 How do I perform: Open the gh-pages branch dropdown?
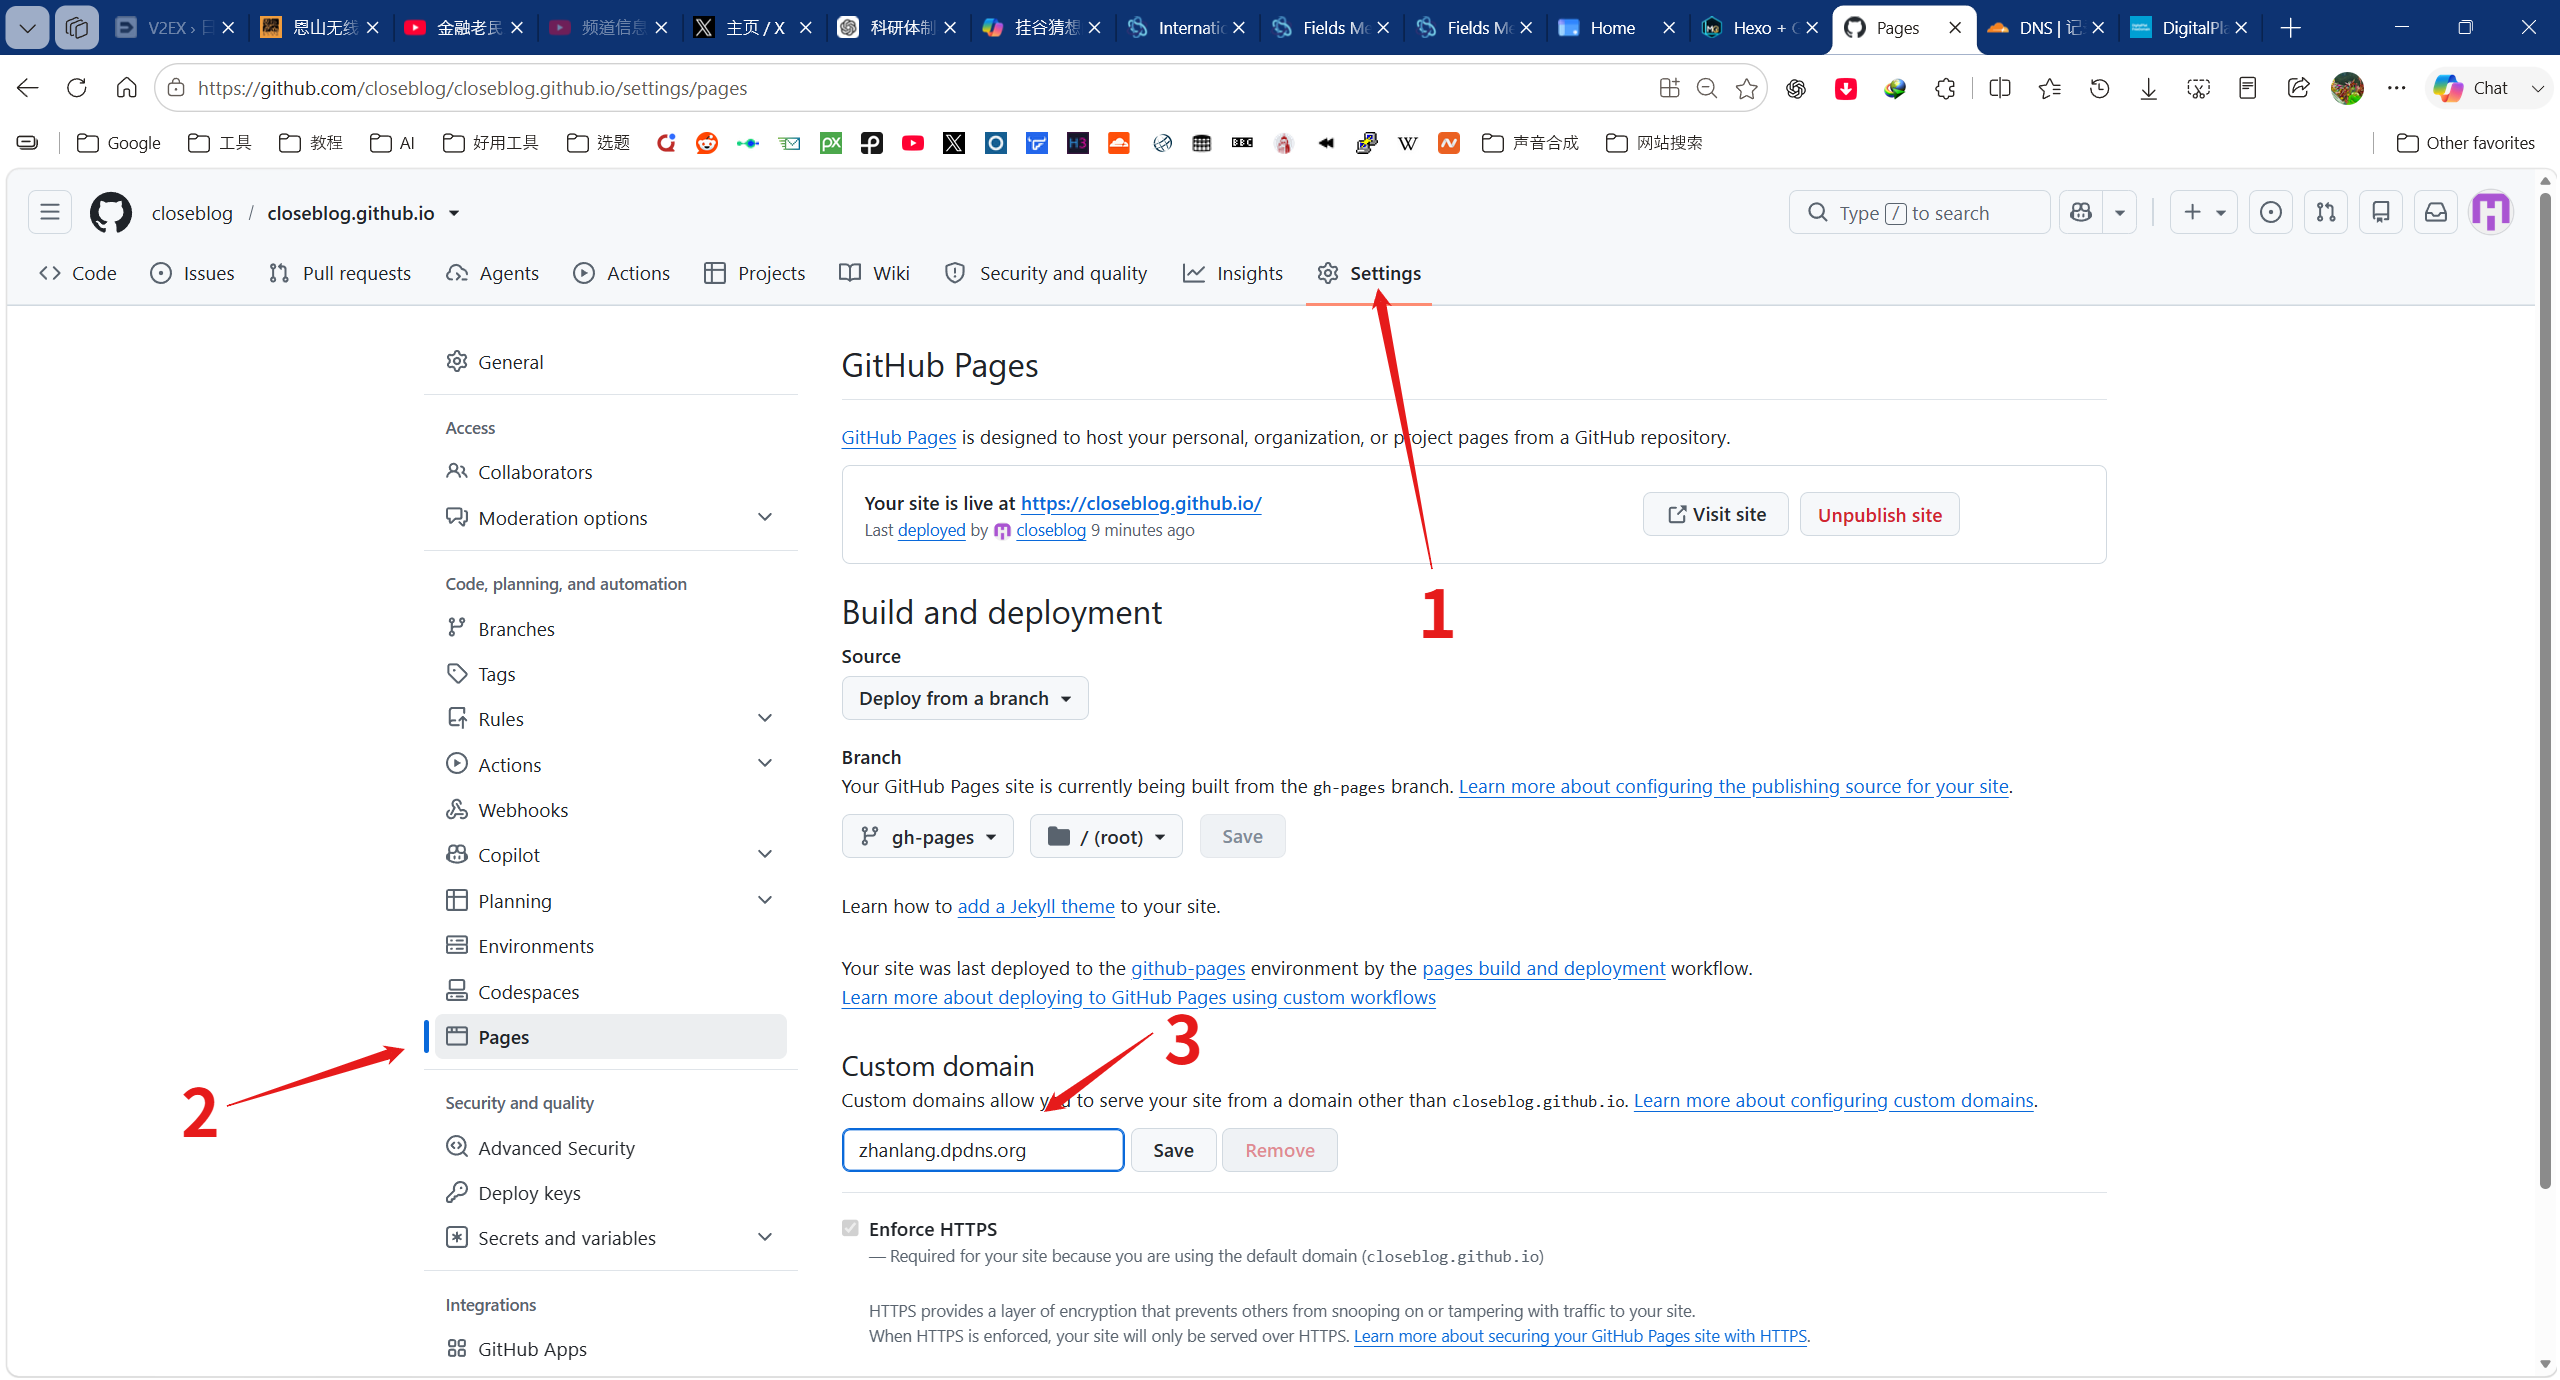coord(928,836)
